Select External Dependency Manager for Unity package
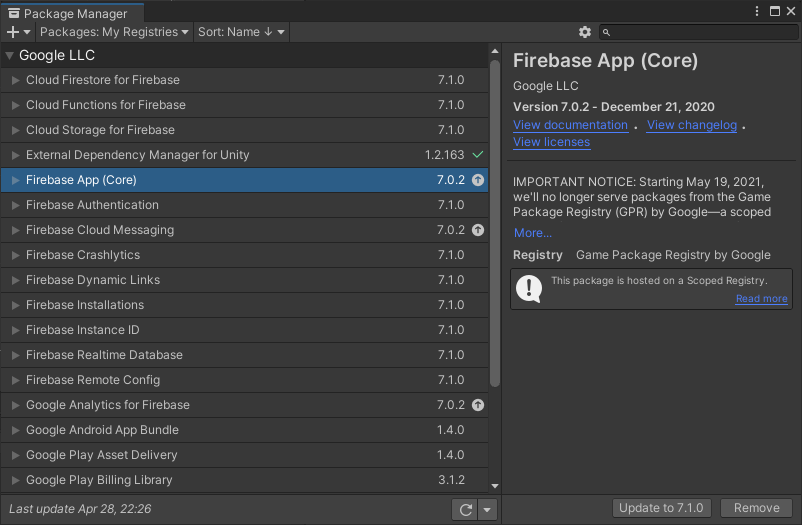Screen dimensions: 802x525 (x=244, y=155)
